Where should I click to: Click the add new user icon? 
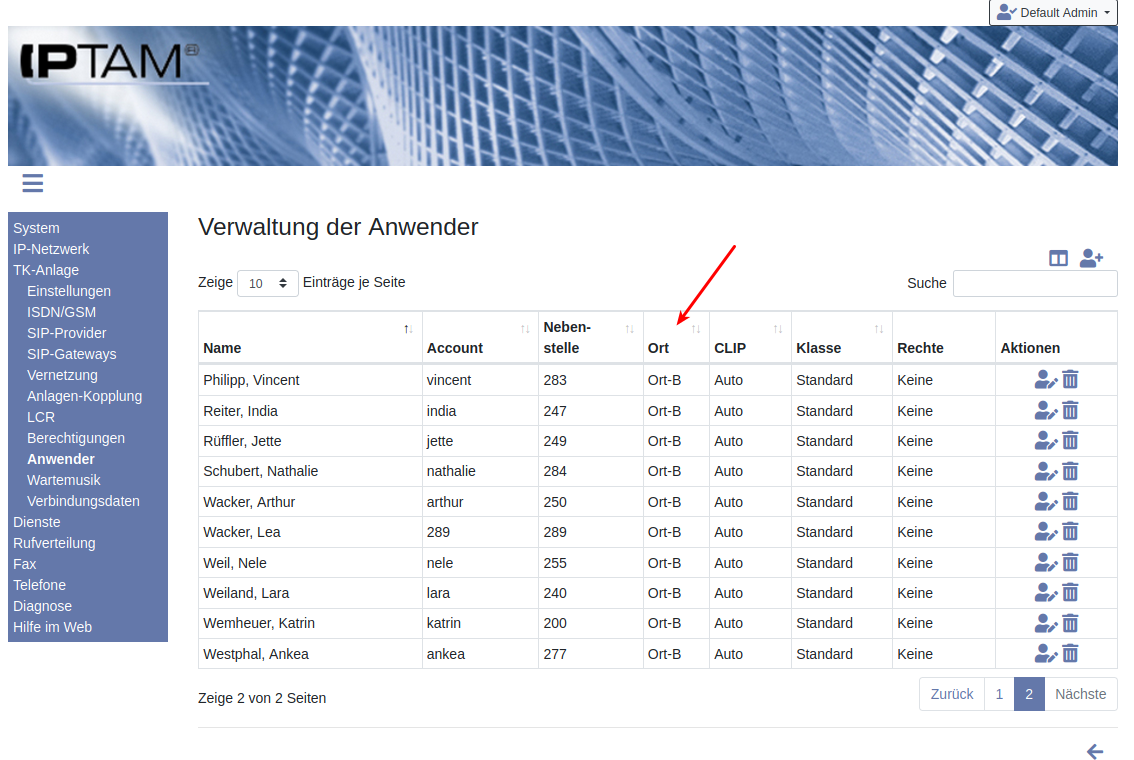1091,258
